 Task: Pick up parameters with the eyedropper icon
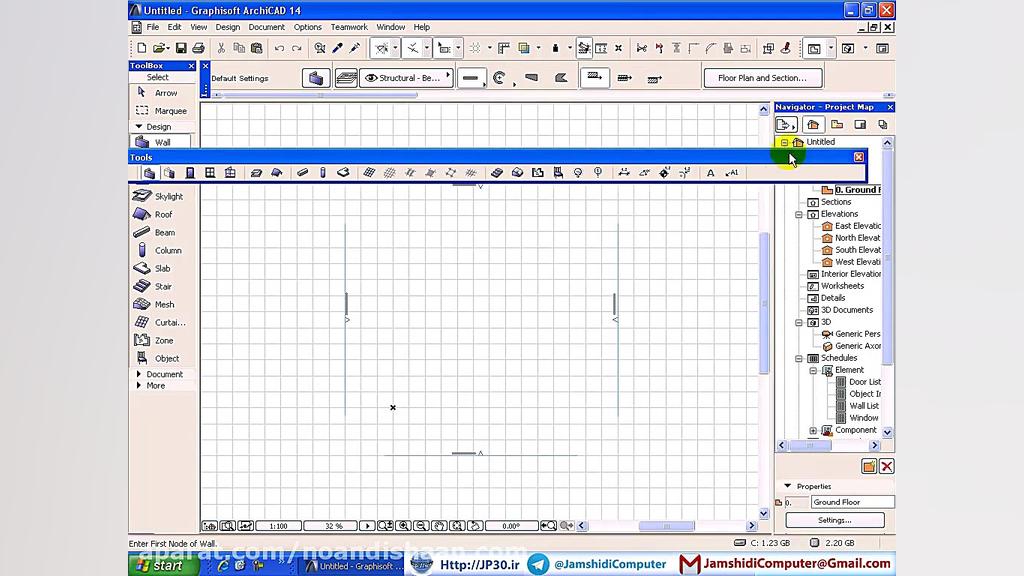[x=337, y=48]
